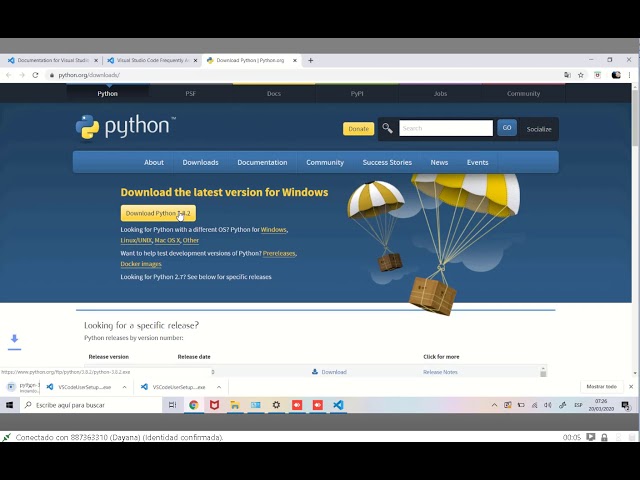Screen dimensions: 640x480
Task: Close the Visual Studio Code Frequently Asked tab
Action: 196,60
